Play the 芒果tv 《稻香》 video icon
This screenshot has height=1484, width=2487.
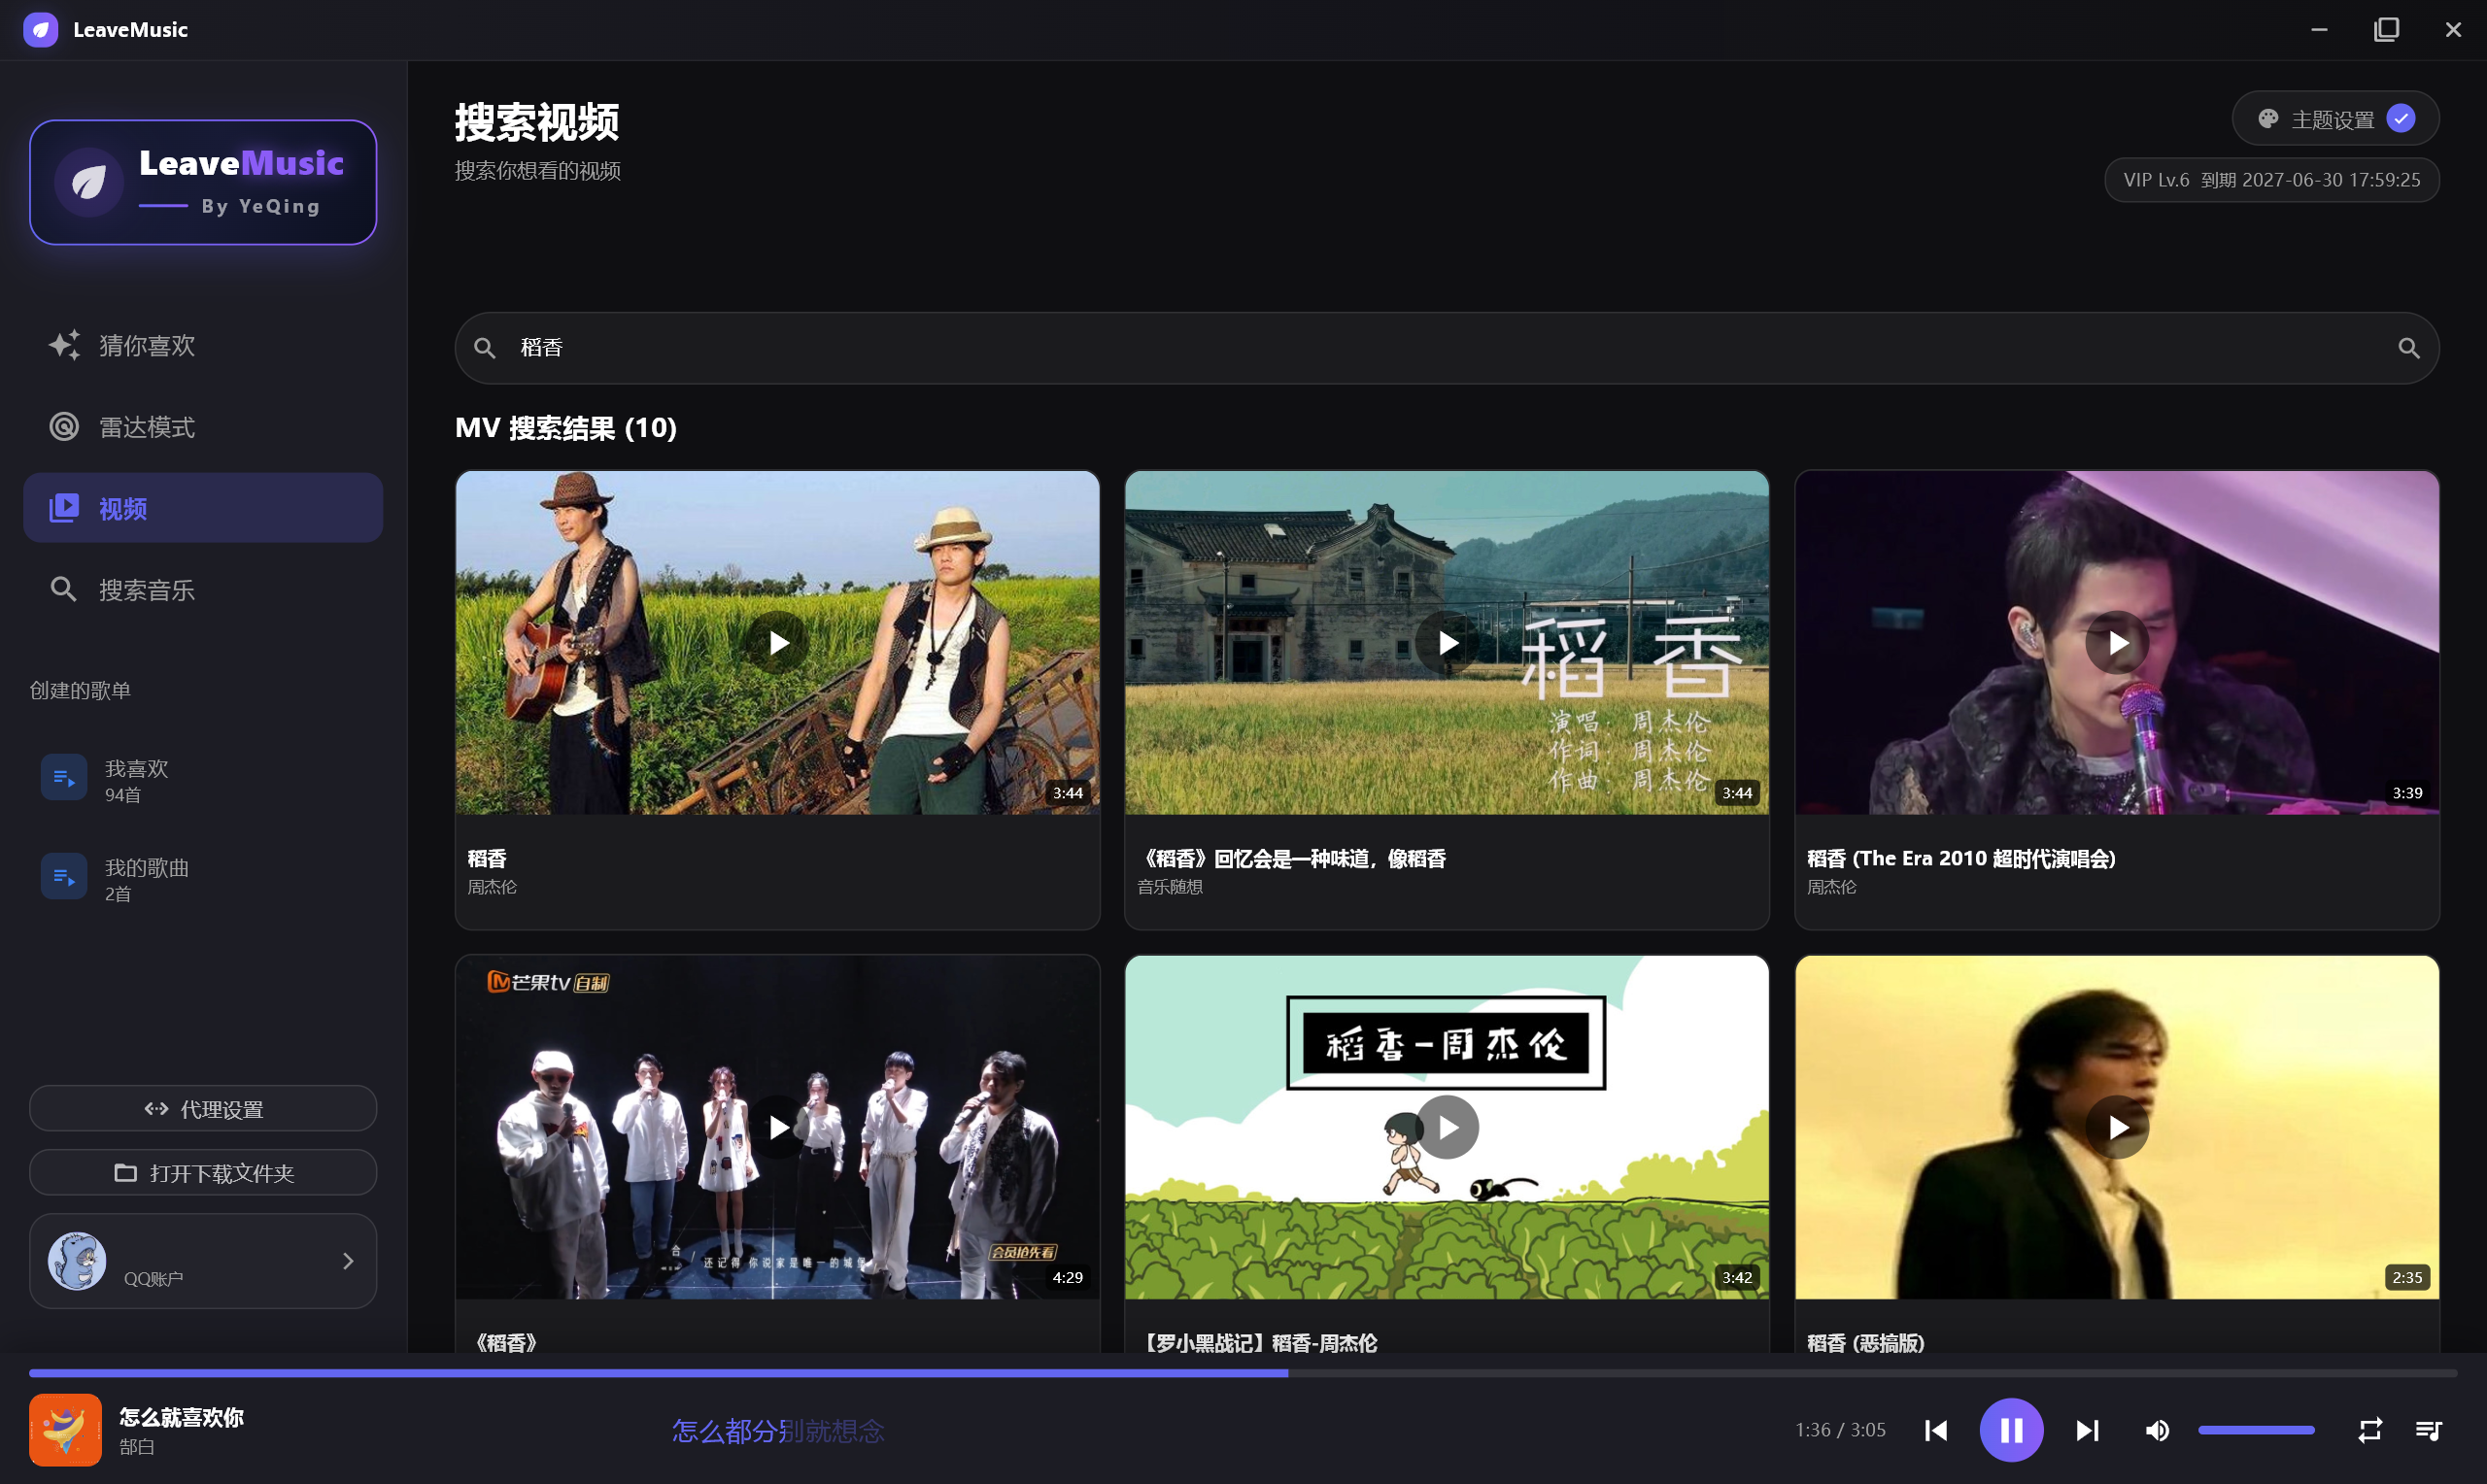click(x=778, y=1128)
